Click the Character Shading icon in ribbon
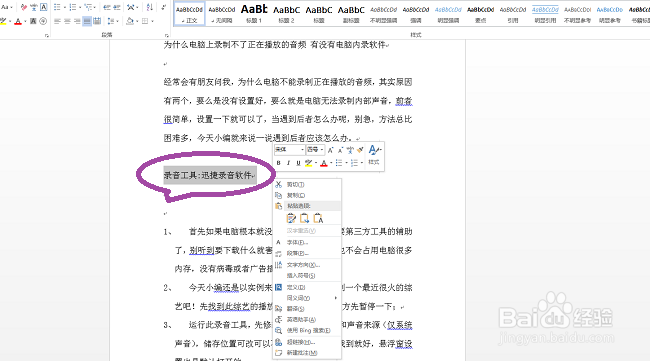650x361 pixels. coord(33,21)
